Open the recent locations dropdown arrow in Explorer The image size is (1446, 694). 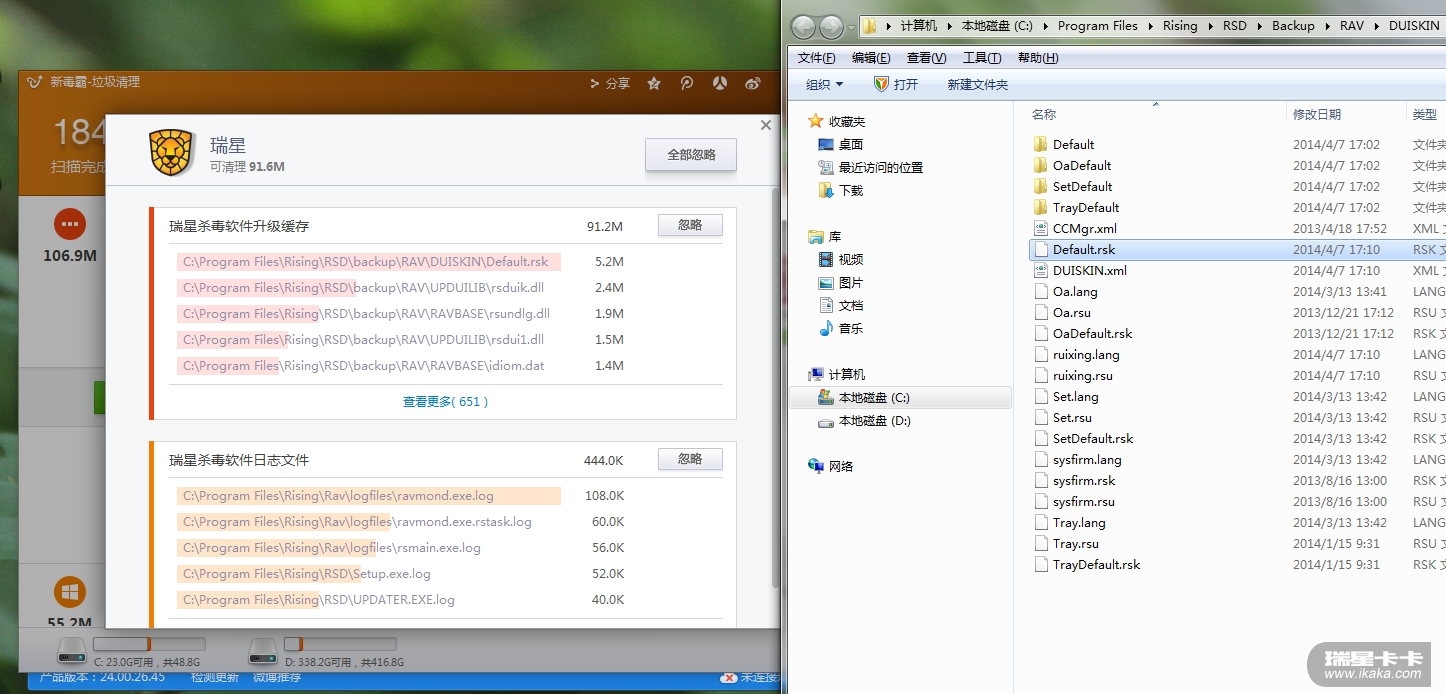pos(851,27)
